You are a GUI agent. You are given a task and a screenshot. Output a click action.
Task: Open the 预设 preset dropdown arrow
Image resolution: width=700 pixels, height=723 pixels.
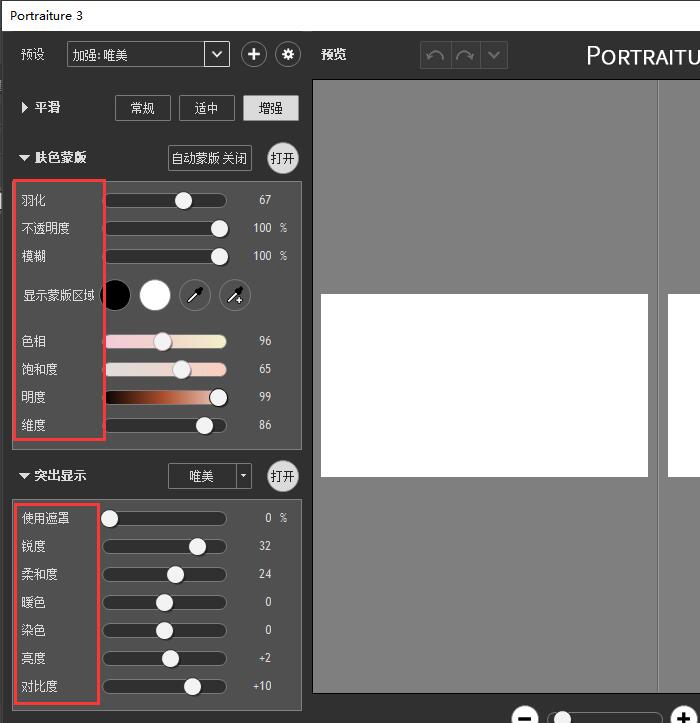point(217,54)
